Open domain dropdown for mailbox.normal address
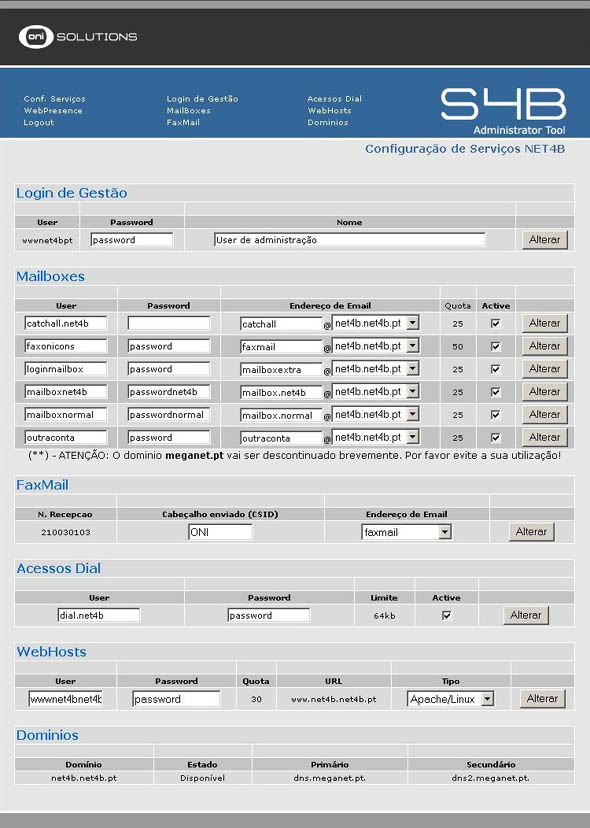This screenshot has width=590, height=828. click(x=413, y=414)
